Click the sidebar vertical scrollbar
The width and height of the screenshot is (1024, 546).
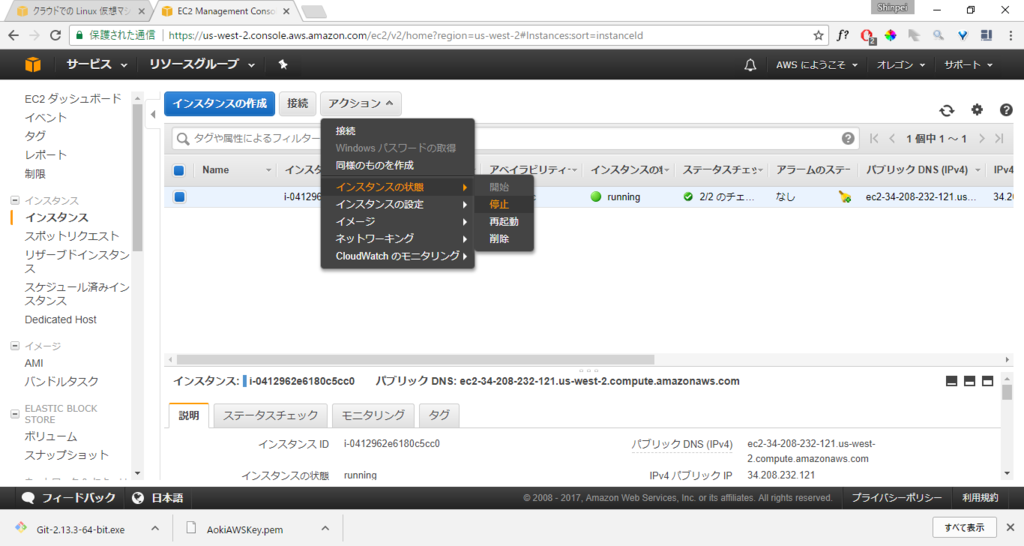(137, 176)
